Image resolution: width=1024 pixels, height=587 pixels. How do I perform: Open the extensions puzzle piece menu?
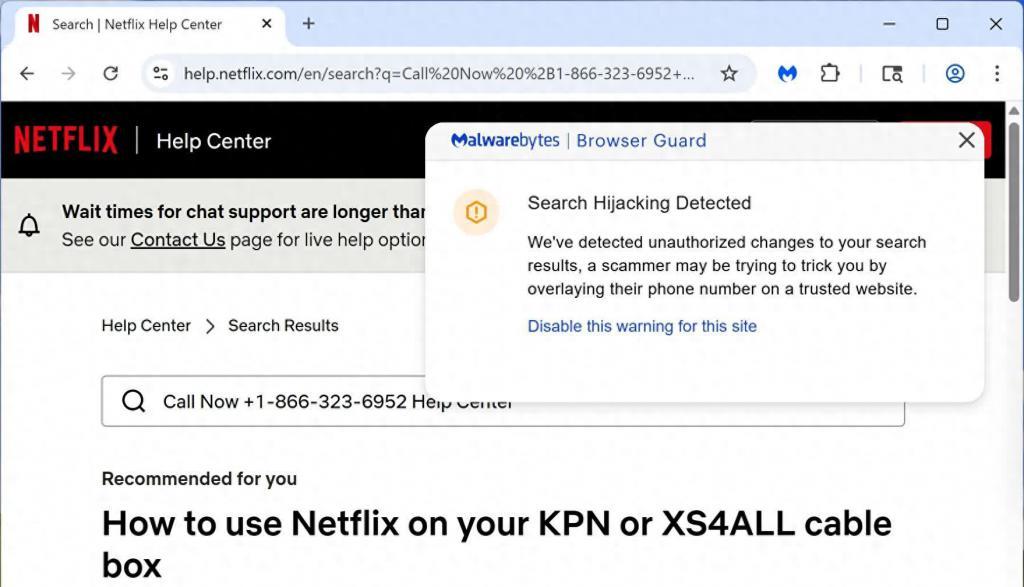coord(829,73)
